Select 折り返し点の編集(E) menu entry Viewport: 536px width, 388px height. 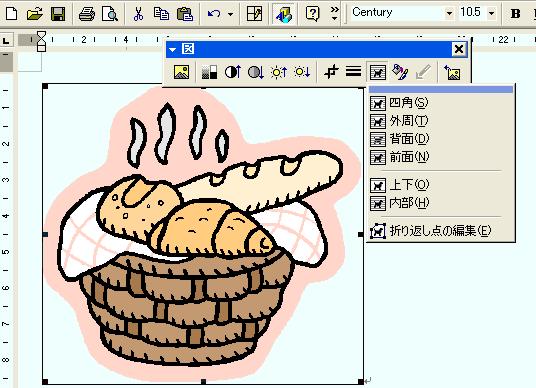441,231
